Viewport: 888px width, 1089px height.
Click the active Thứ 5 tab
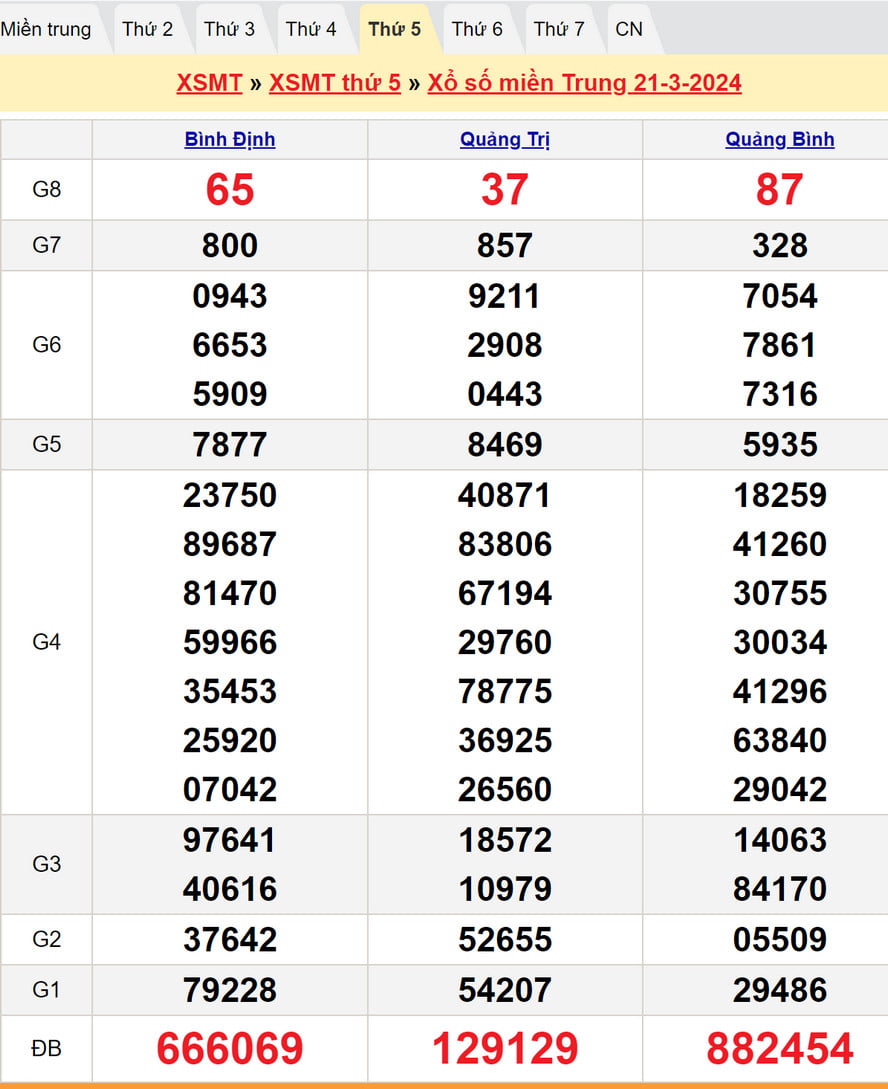point(394,29)
